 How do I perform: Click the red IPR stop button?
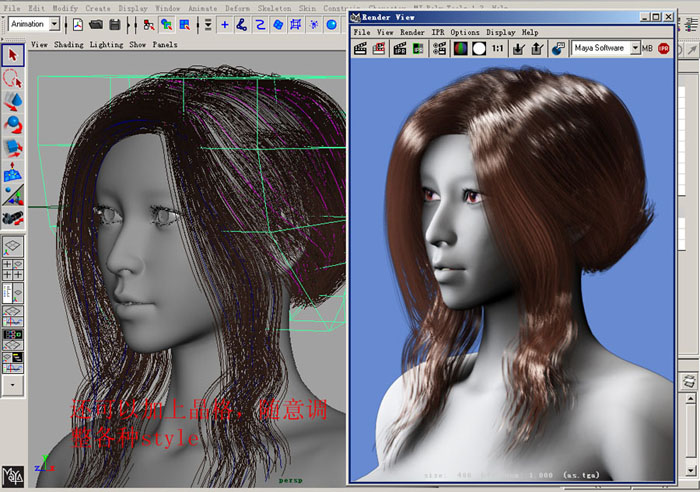(x=664, y=48)
